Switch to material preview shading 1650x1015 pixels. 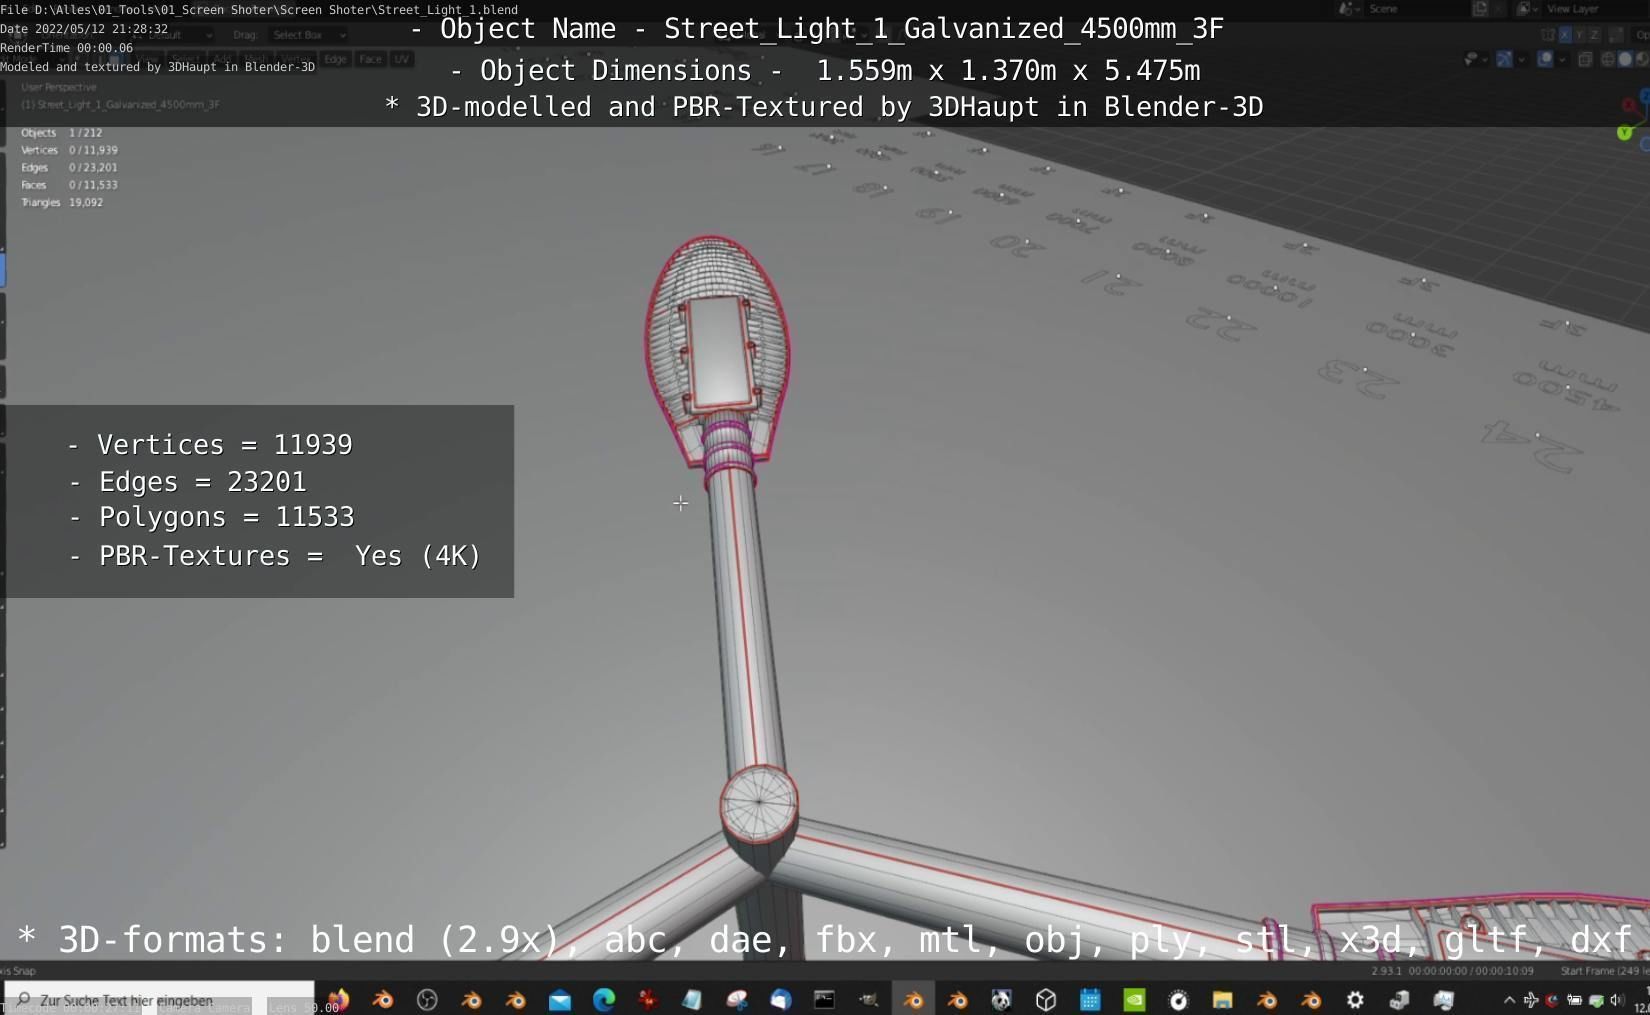(x=1642, y=59)
